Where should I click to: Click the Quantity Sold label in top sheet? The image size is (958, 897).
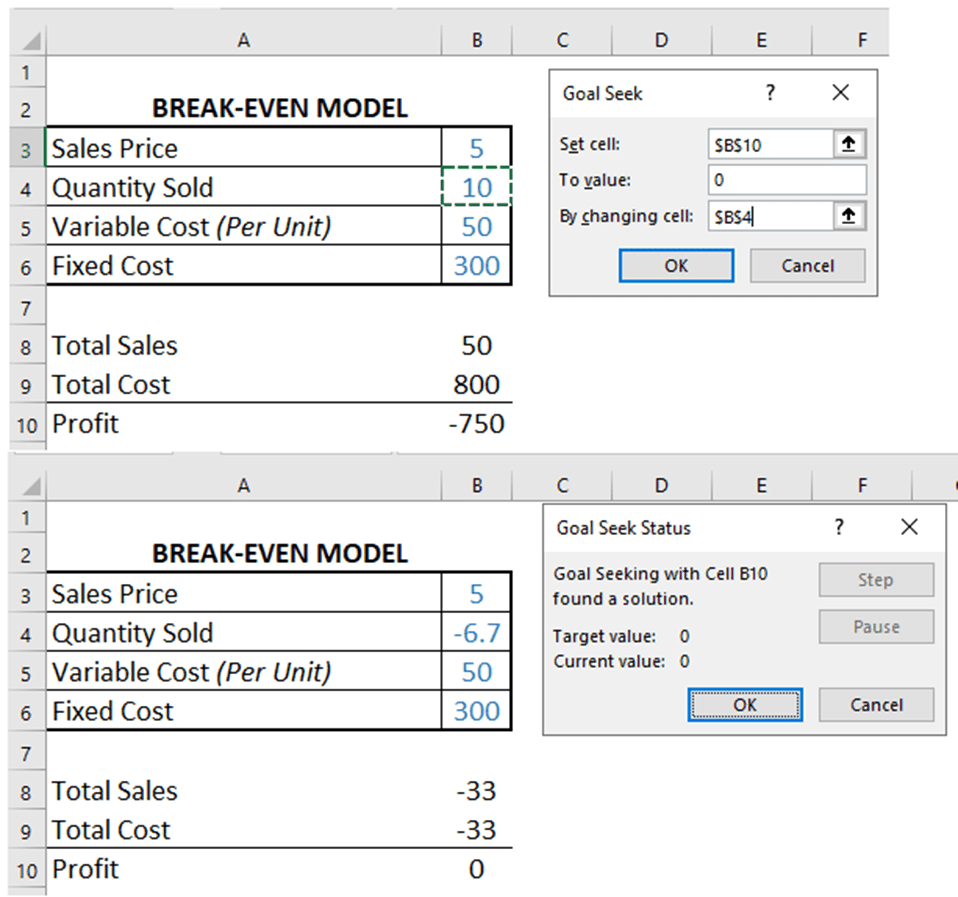click(x=133, y=188)
